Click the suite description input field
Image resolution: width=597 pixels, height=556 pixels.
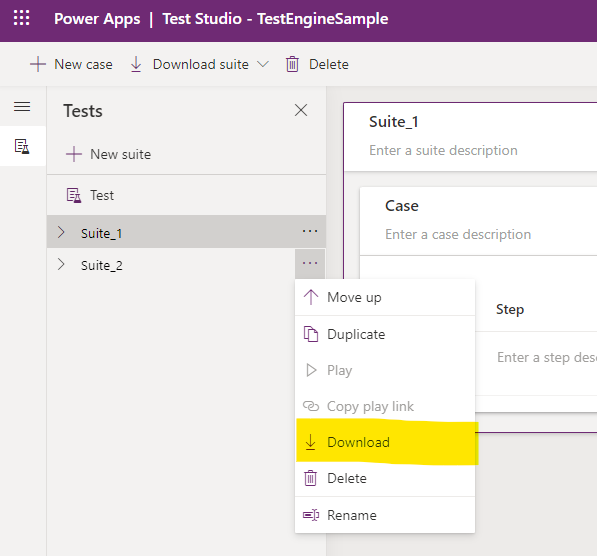[x=443, y=150]
